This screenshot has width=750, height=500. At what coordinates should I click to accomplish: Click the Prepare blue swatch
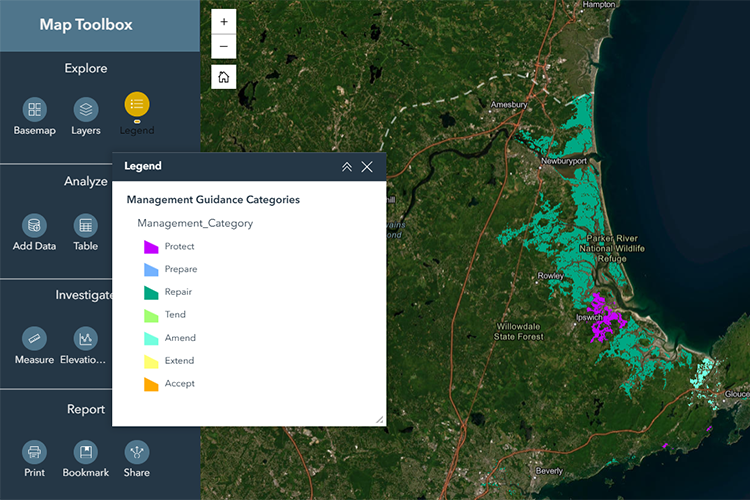click(151, 269)
